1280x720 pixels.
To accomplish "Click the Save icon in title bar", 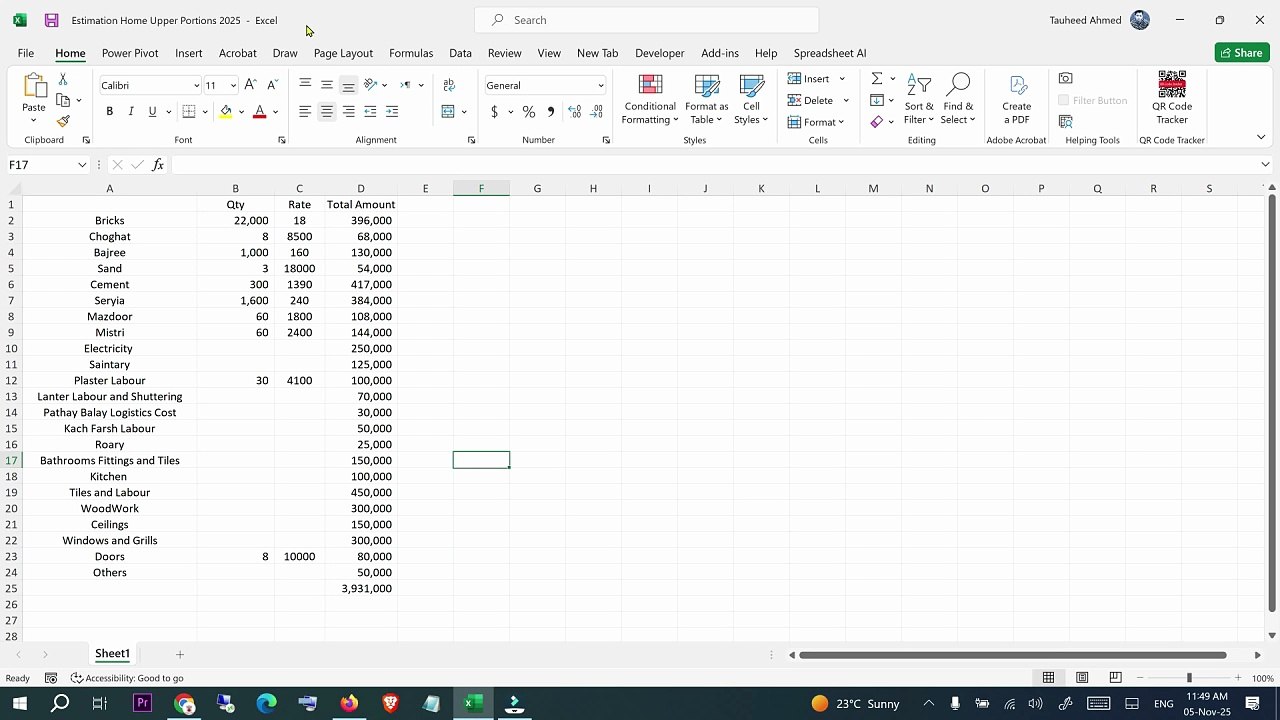I will pos(52,20).
